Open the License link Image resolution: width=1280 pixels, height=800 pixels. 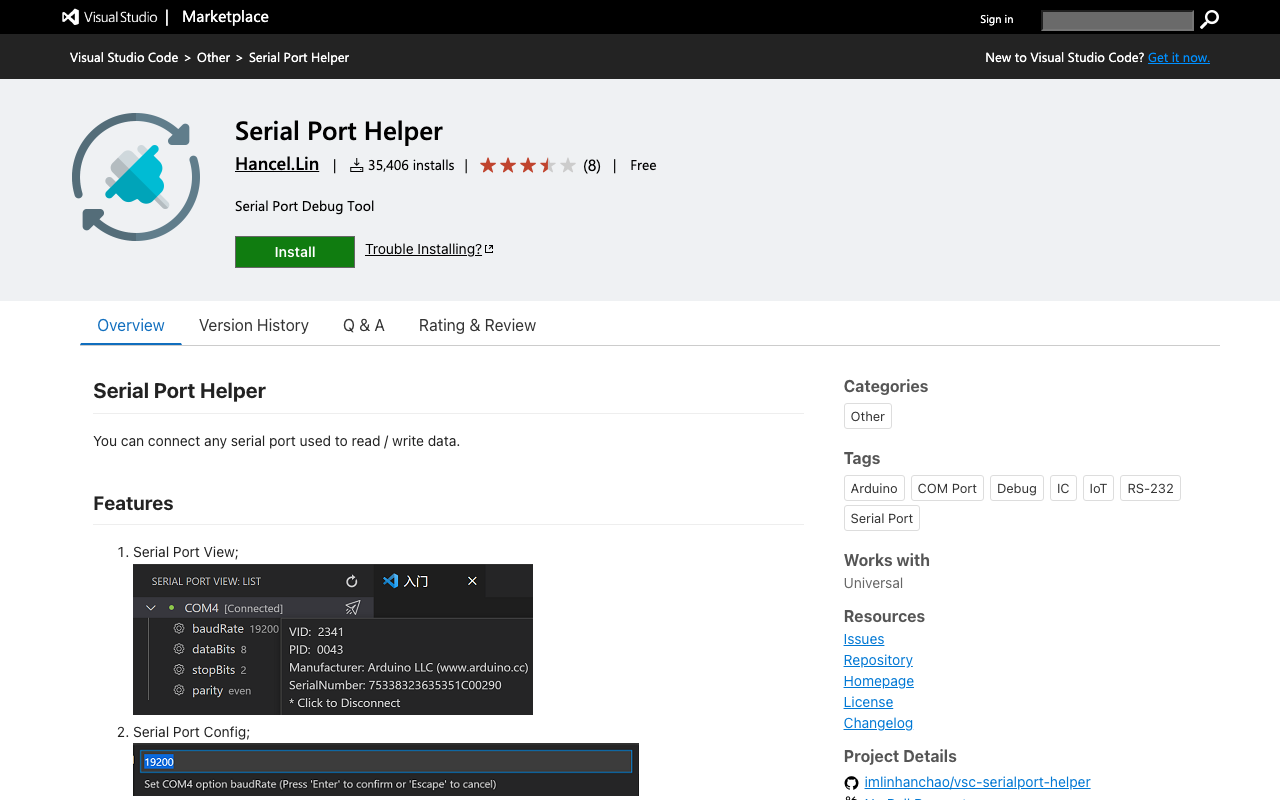tap(868, 702)
